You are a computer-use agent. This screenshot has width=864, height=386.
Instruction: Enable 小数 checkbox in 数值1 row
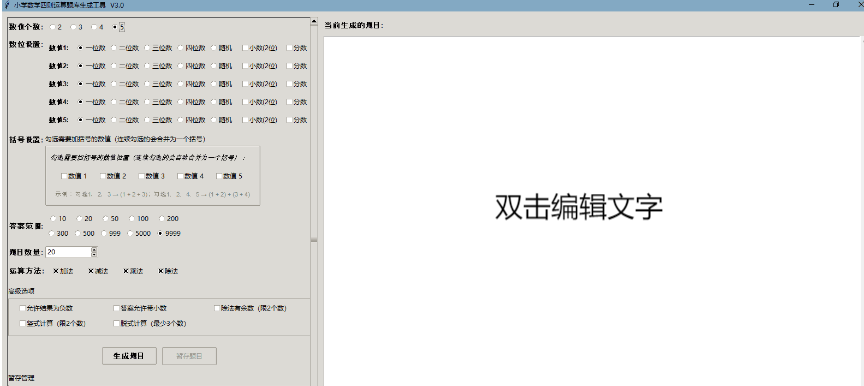tap(245, 48)
